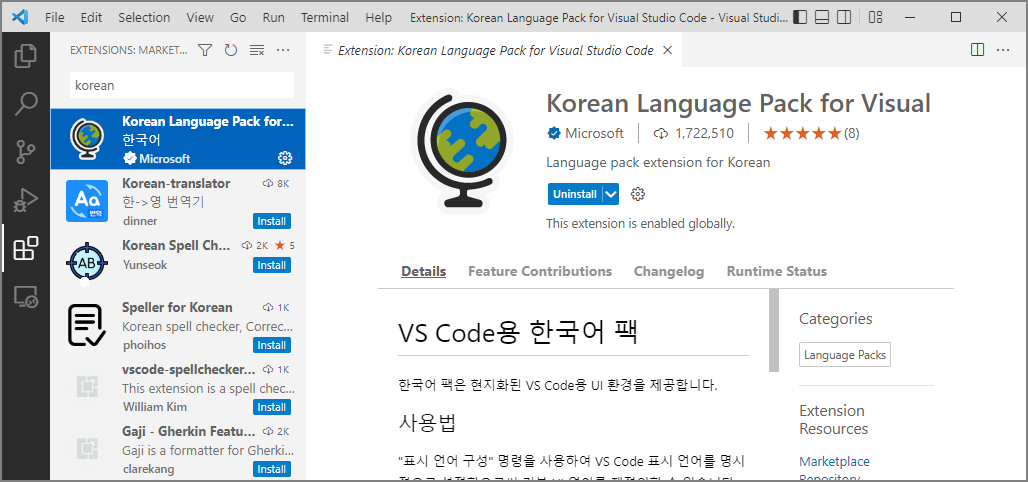Open the File menu
The image size is (1028, 482).
54,18
